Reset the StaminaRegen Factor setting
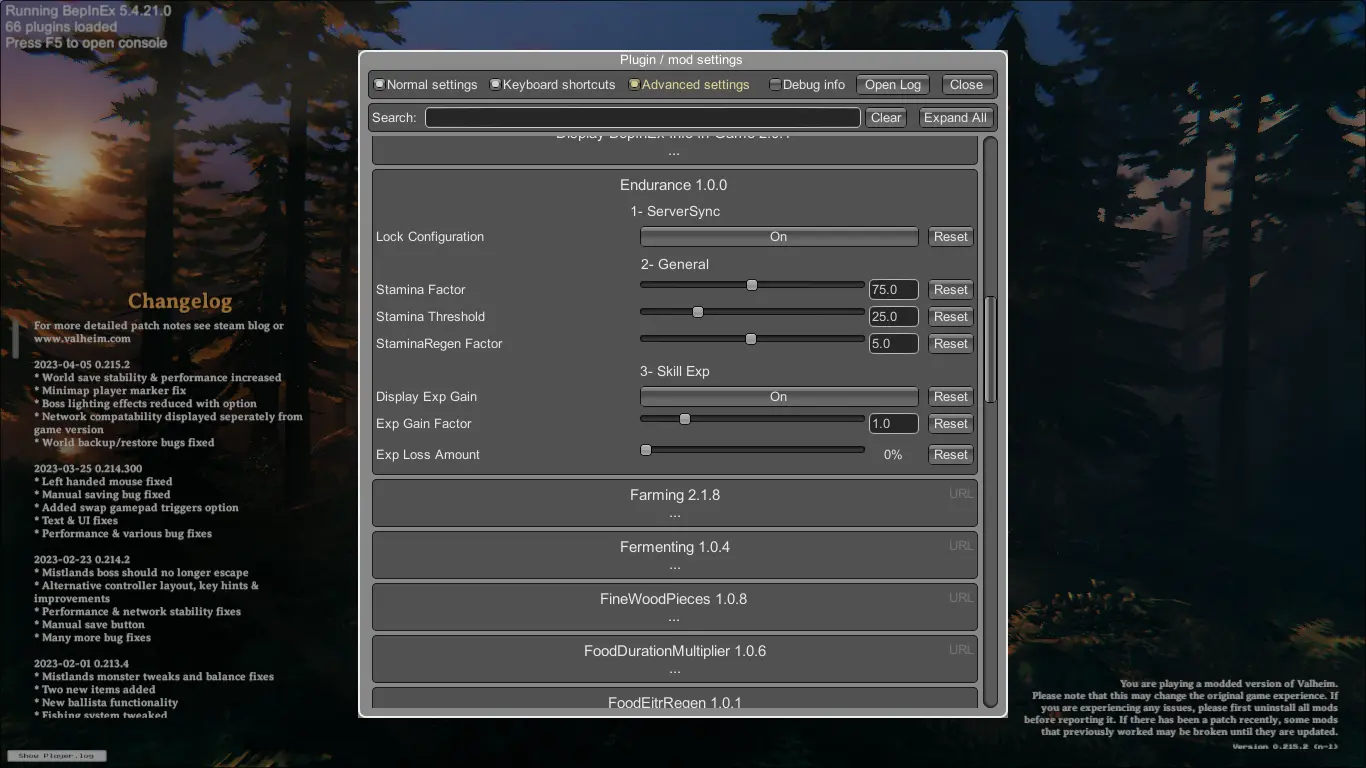The height and width of the screenshot is (768, 1366). [951, 344]
